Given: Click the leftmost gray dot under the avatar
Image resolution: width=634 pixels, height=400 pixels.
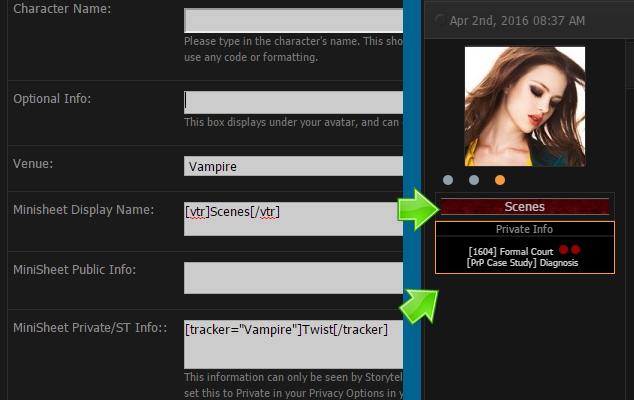Looking at the screenshot, I should click(448, 180).
